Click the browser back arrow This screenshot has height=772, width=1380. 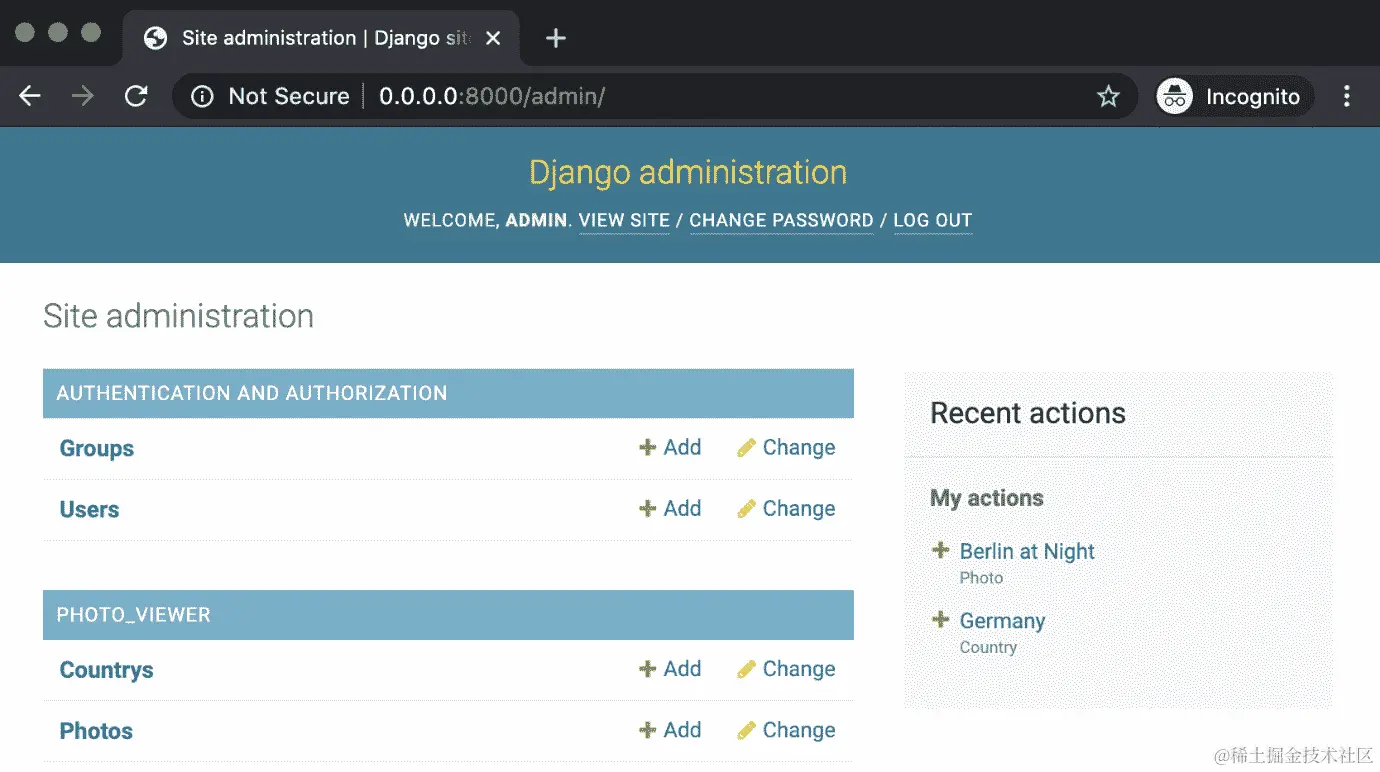coord(30,96)
